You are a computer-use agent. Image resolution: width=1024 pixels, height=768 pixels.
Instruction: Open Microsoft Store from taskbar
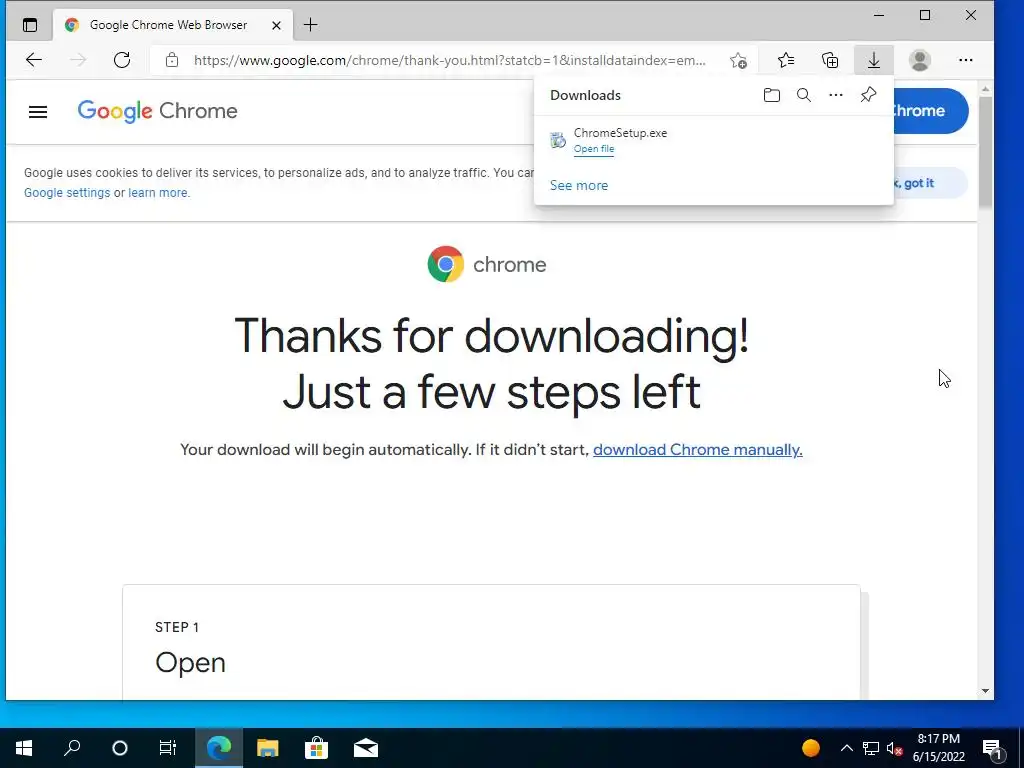316,748
